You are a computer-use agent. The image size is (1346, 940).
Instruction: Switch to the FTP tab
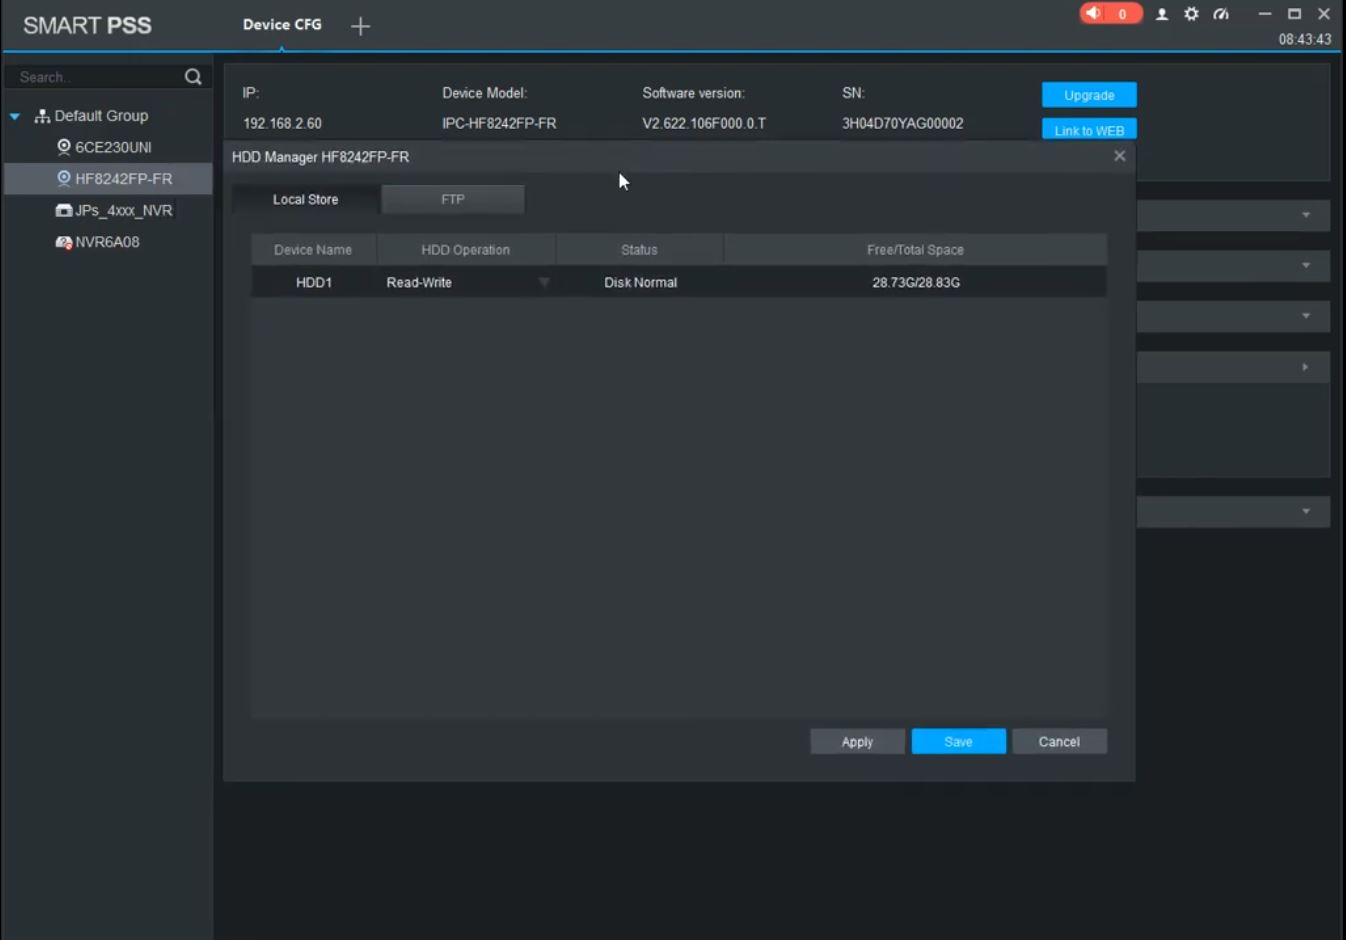(x=453, y=199)
